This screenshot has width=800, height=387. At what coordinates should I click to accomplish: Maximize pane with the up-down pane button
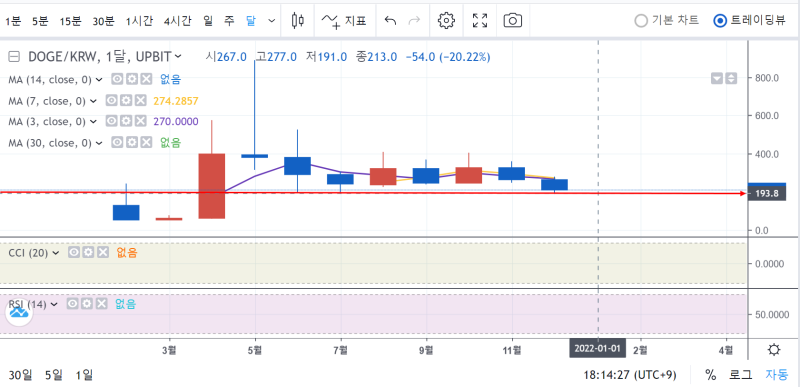point(731,79)
